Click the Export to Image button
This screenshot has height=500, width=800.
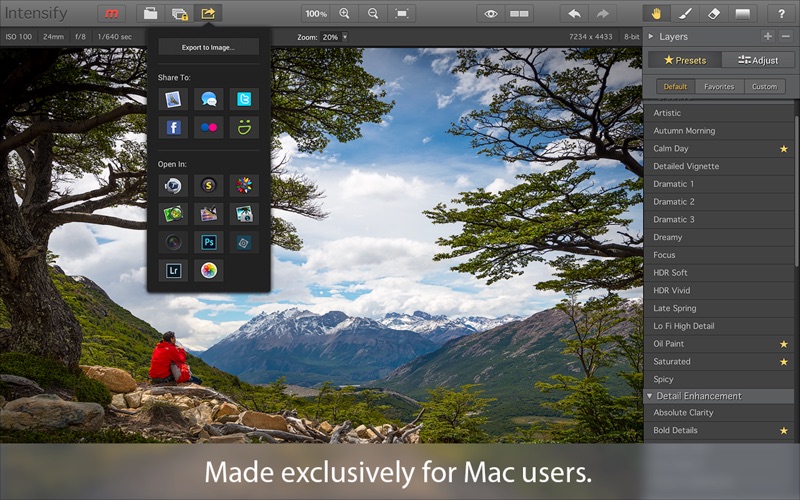208,47
